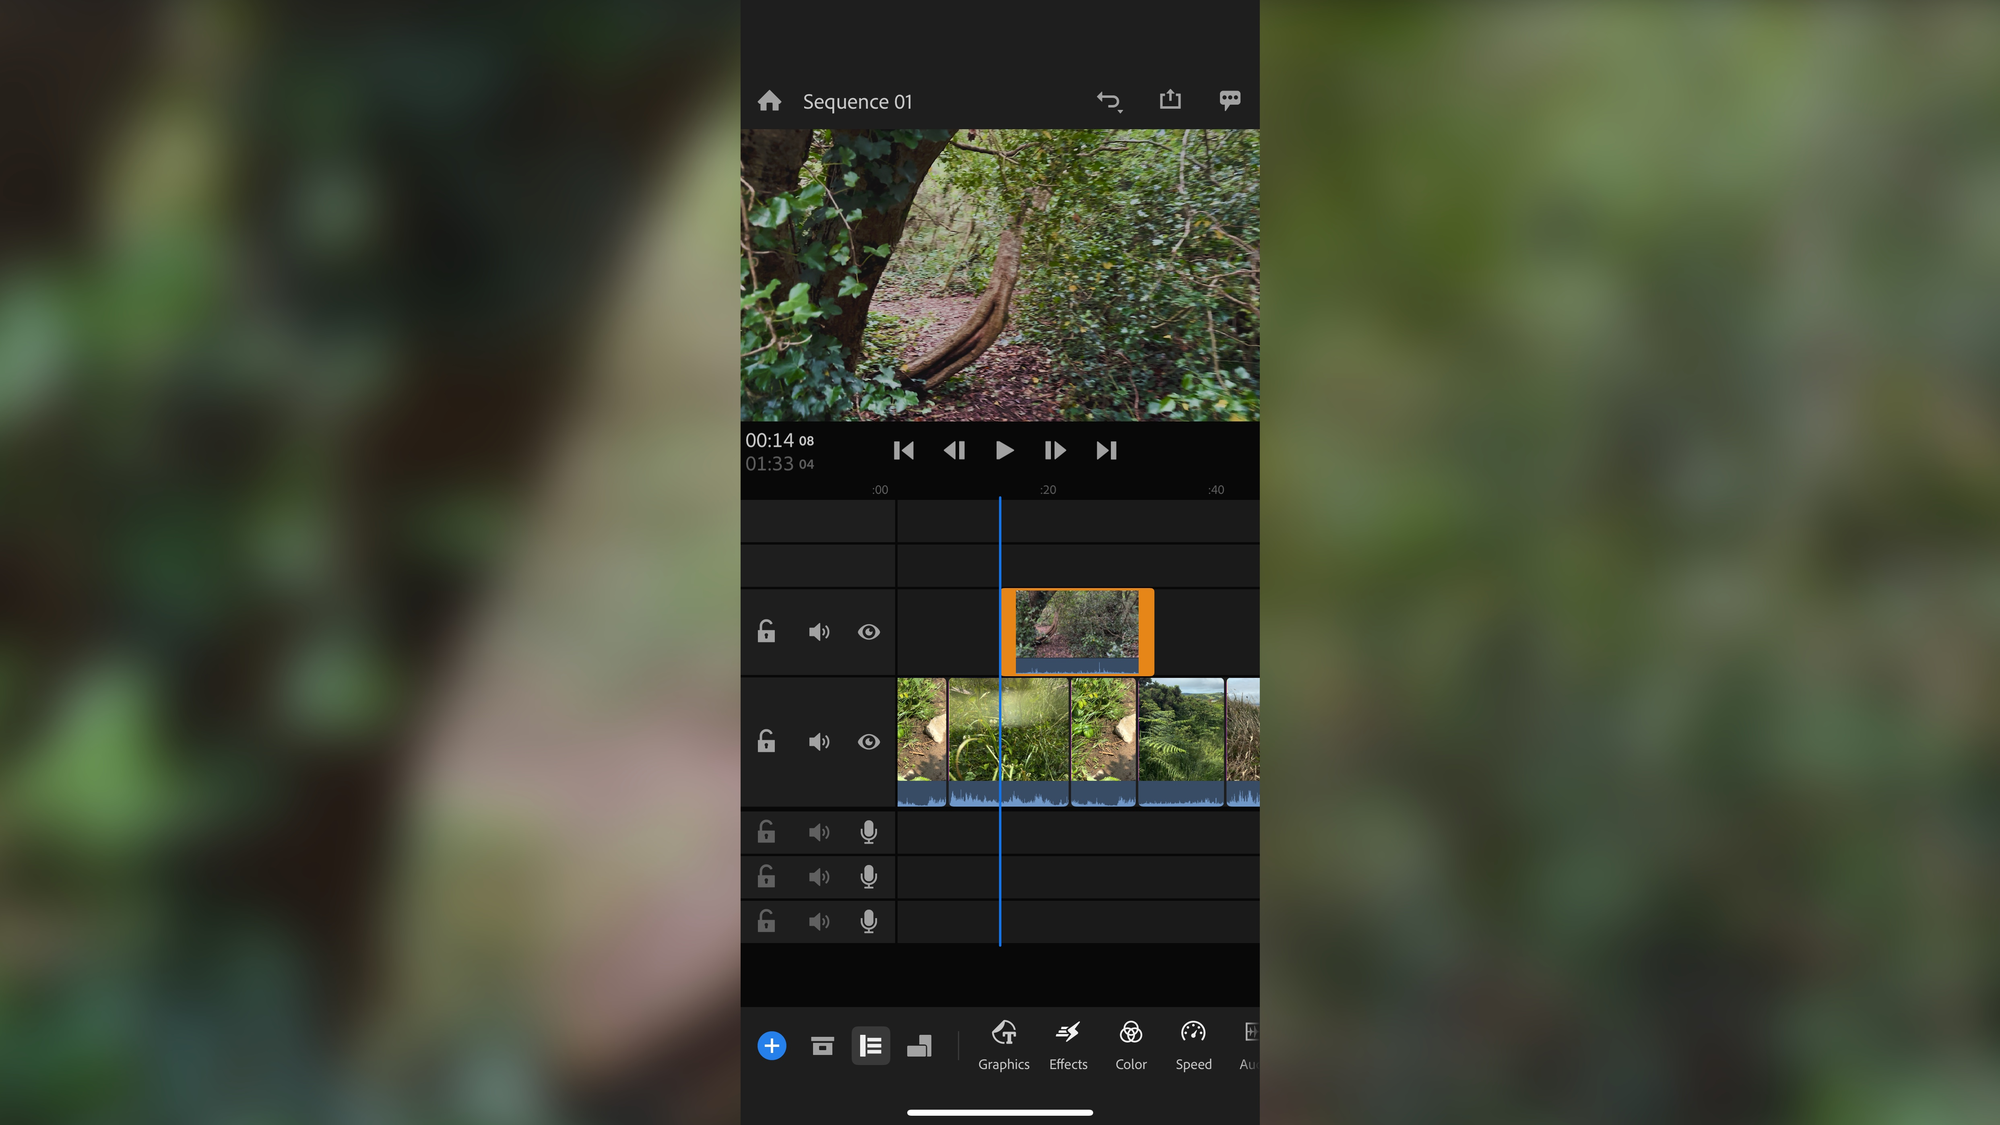2000x1125 pixels.
Task: Add media with the blue plus button
Action: (x=771, y=1045)
